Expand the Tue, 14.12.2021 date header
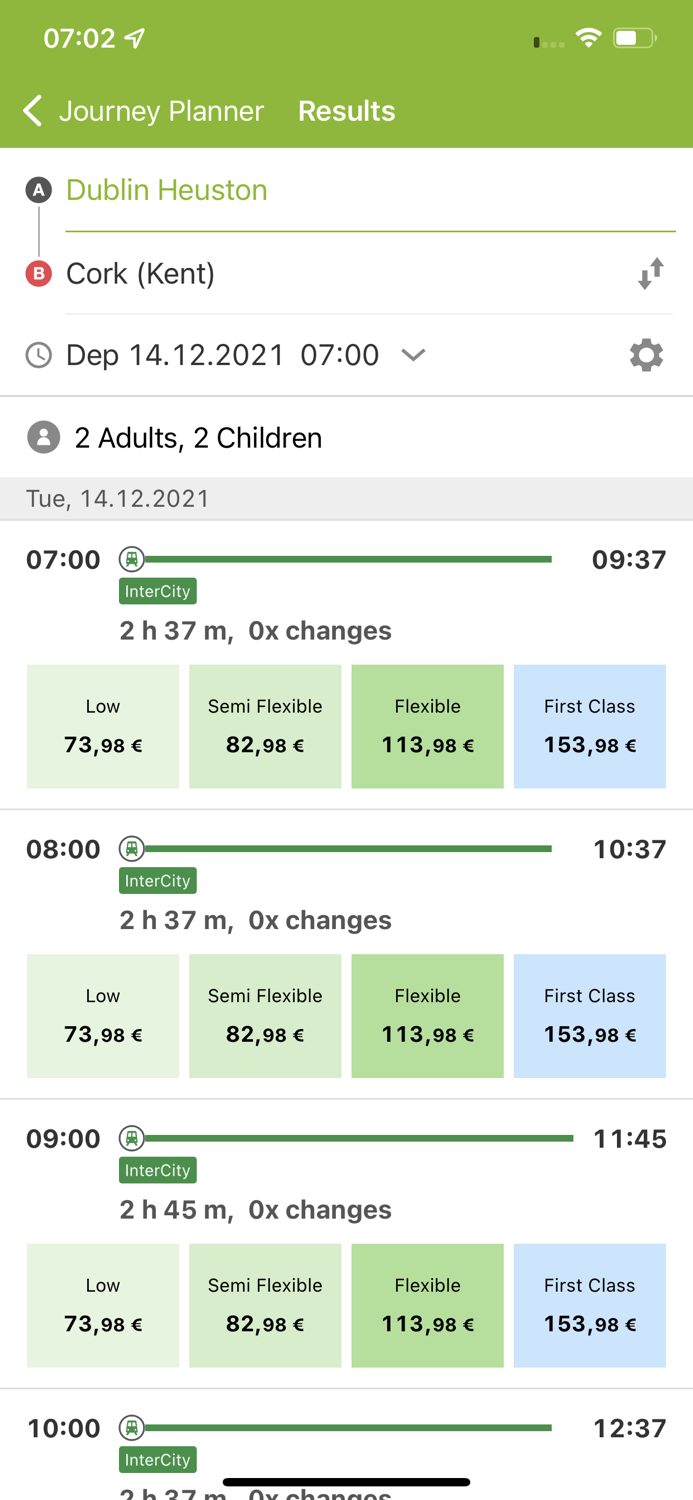Screen dimensions: 693x1500 tap(117, 498)
